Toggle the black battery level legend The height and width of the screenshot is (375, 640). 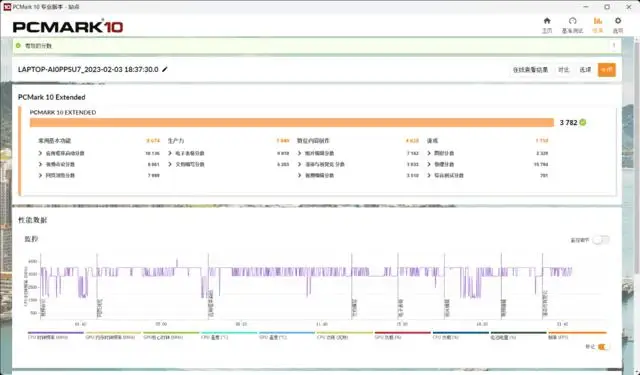click(x=518, y=335)
